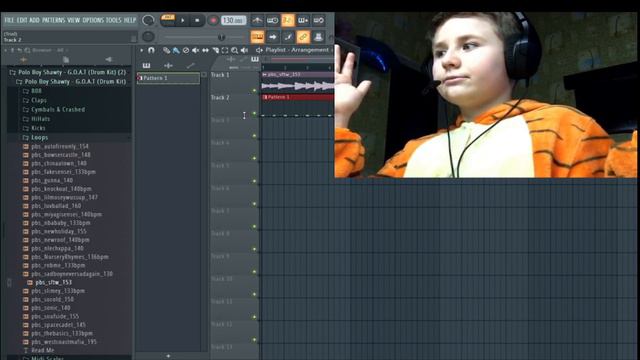Image resolution: width=640 pixels, height=360 pixels.
Task: Select pbs_sftw_153 in the Loops list
Action: coord(53,282)
